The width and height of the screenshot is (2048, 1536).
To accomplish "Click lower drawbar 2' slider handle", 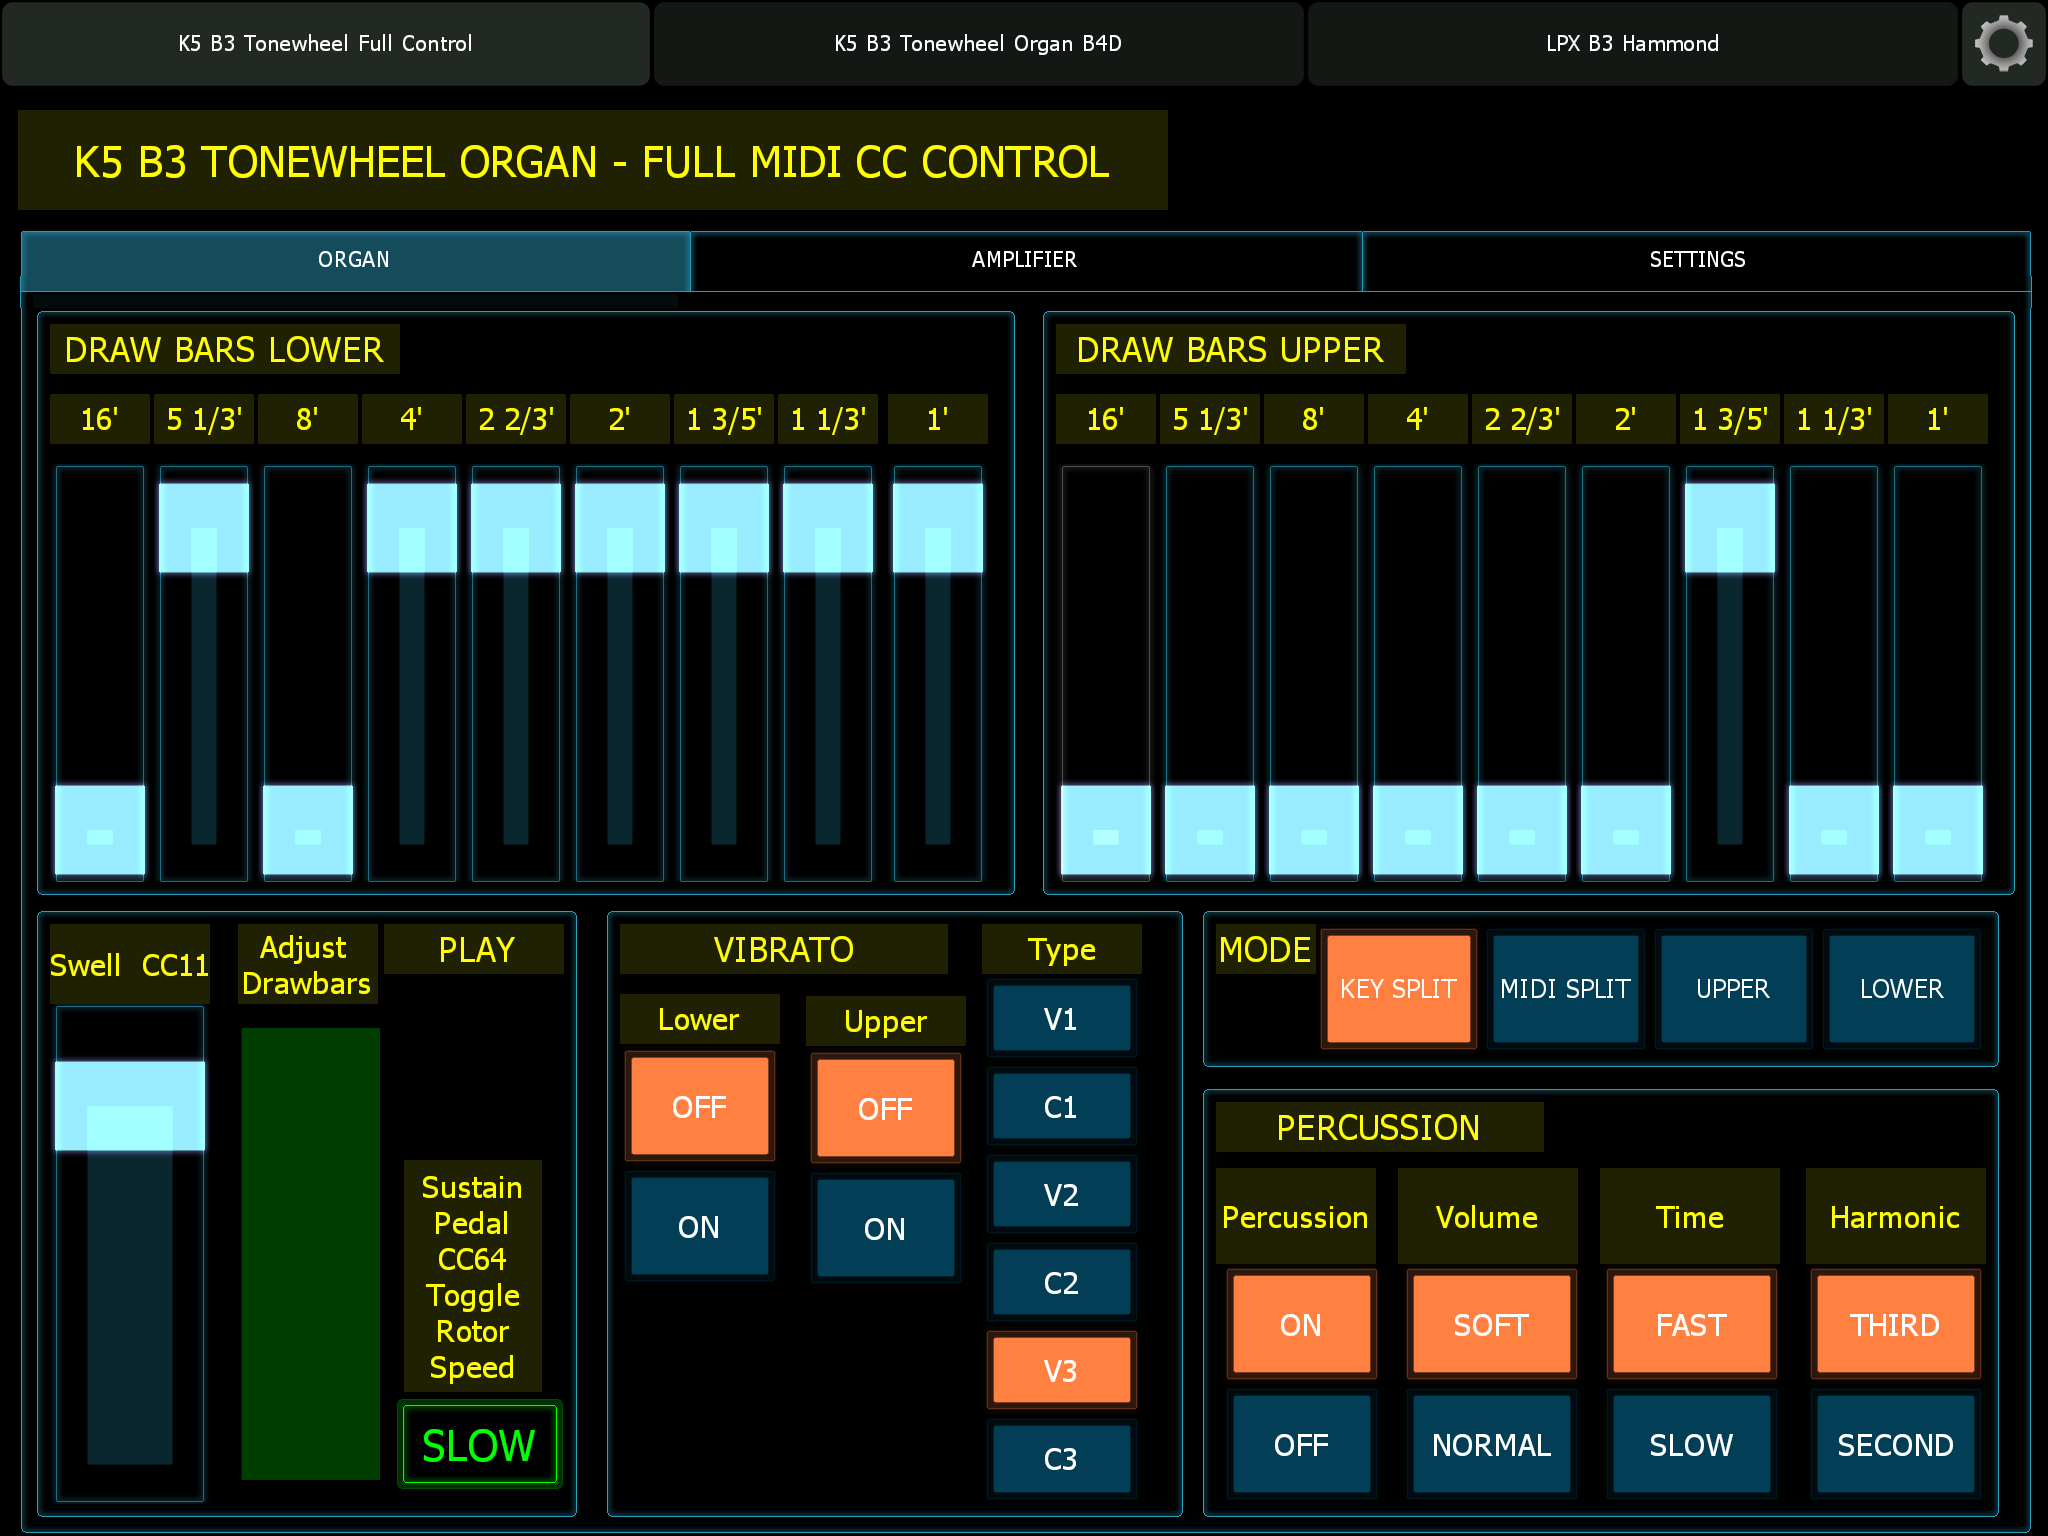I will point(620,528).
